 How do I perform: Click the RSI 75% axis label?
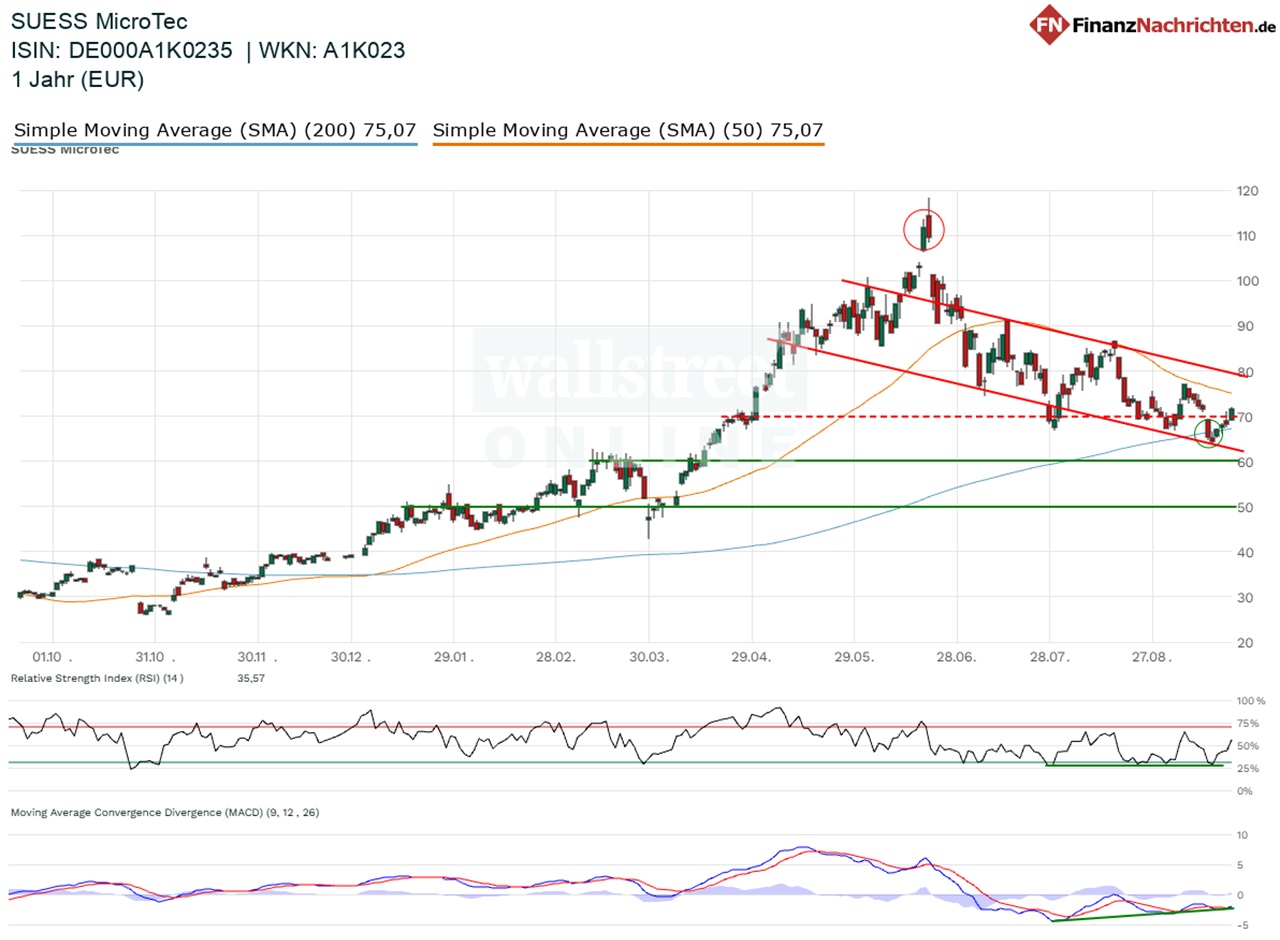[x=1247, y=723]
